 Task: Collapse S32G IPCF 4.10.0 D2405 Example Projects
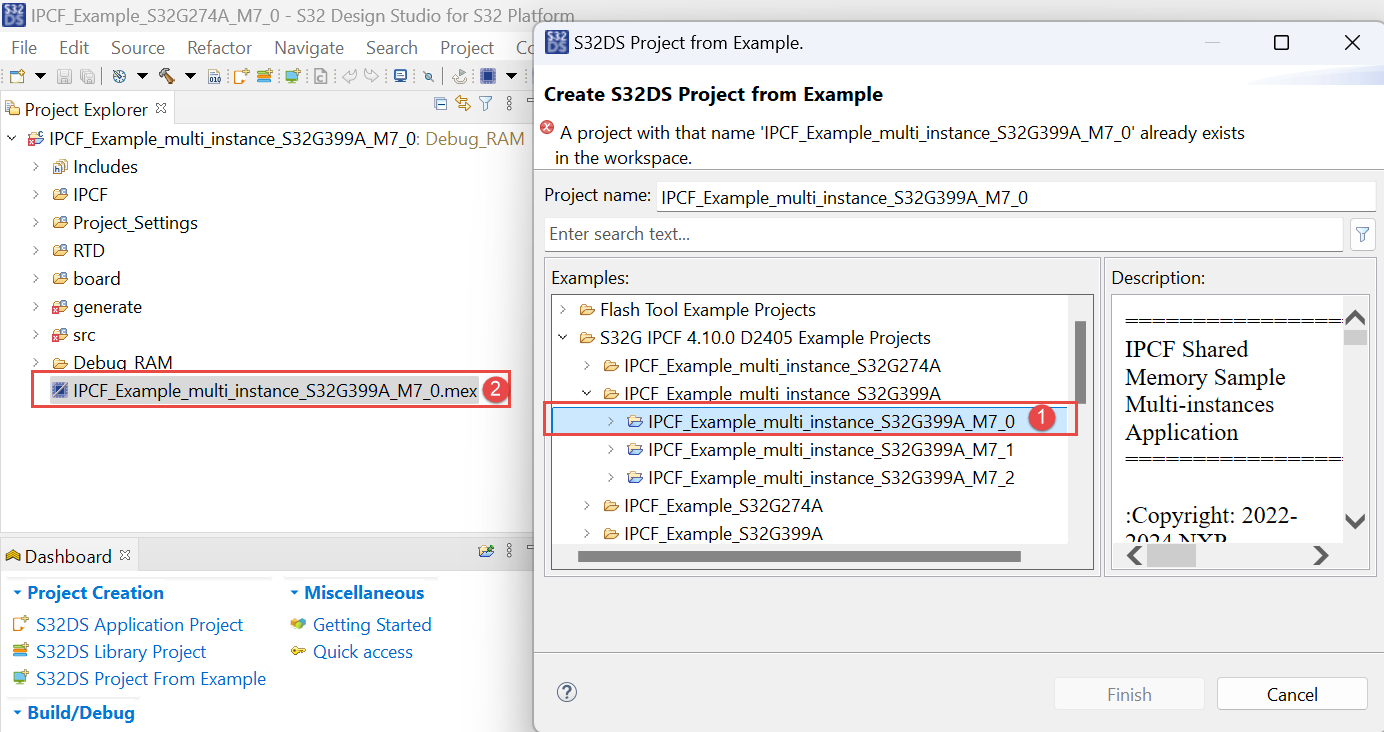[x=563, y=338]
